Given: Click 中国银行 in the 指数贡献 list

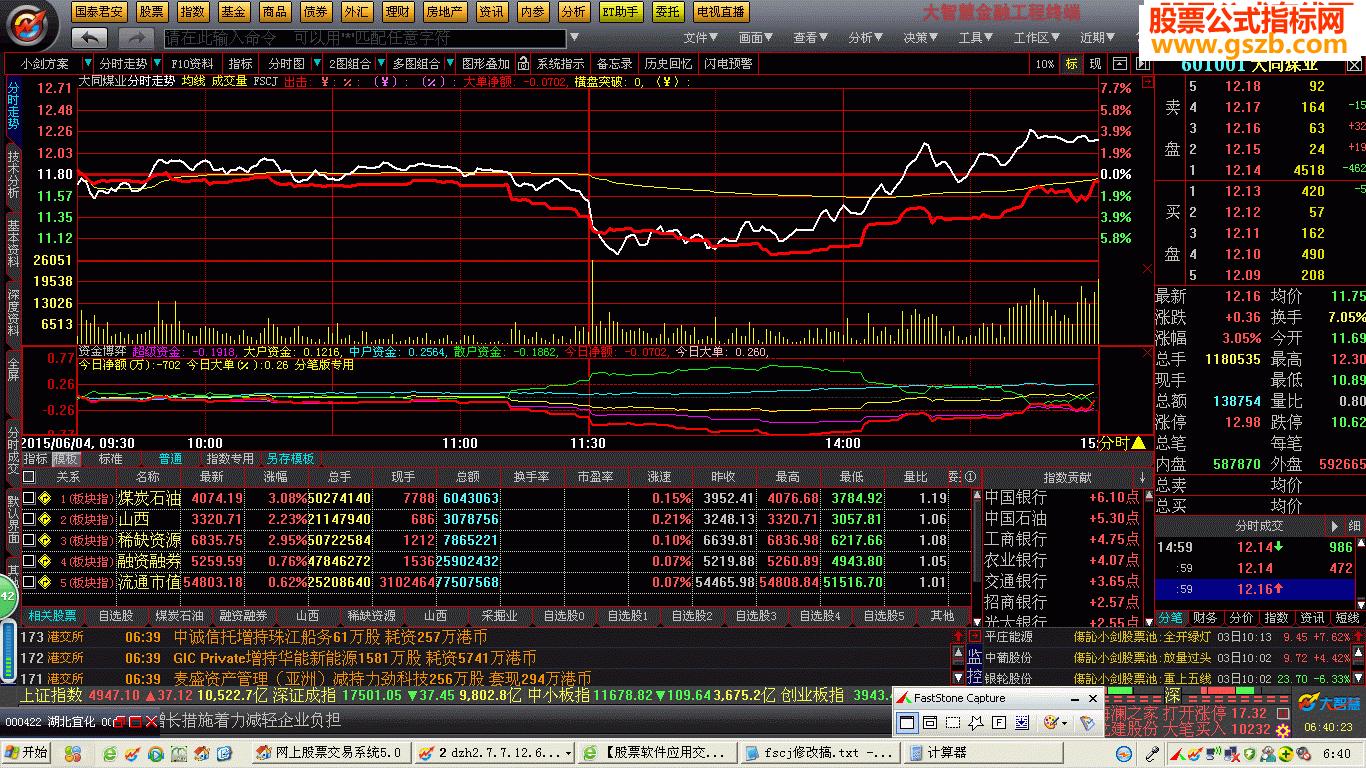Looking at the screenshot, I should click(1016, 497).
